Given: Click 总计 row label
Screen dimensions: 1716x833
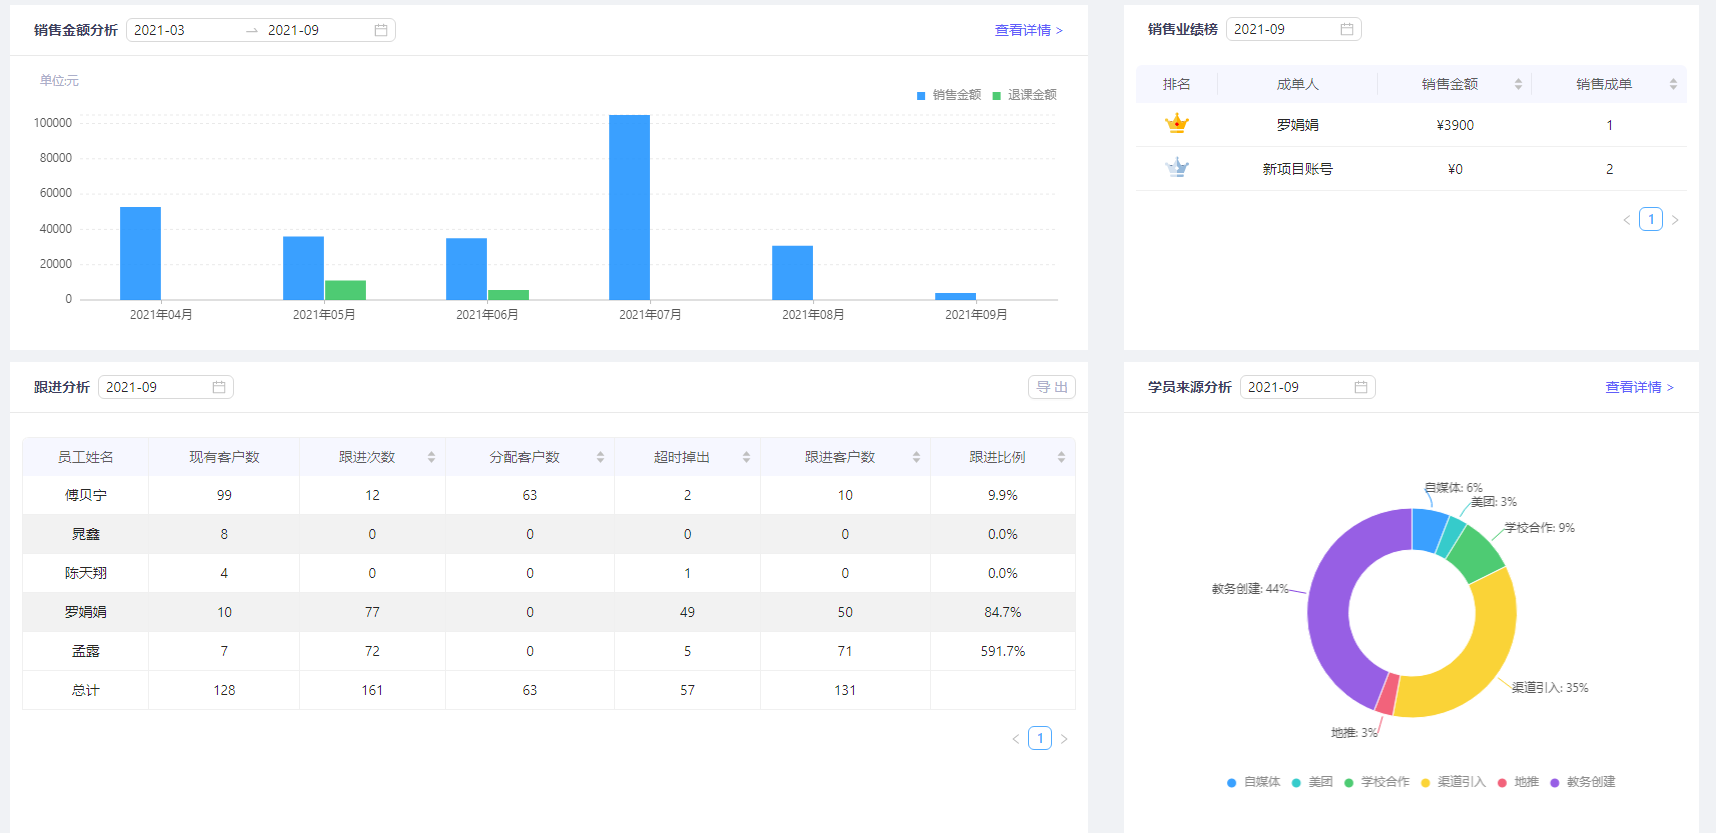Looking at the screenshot, I should 85,690.
